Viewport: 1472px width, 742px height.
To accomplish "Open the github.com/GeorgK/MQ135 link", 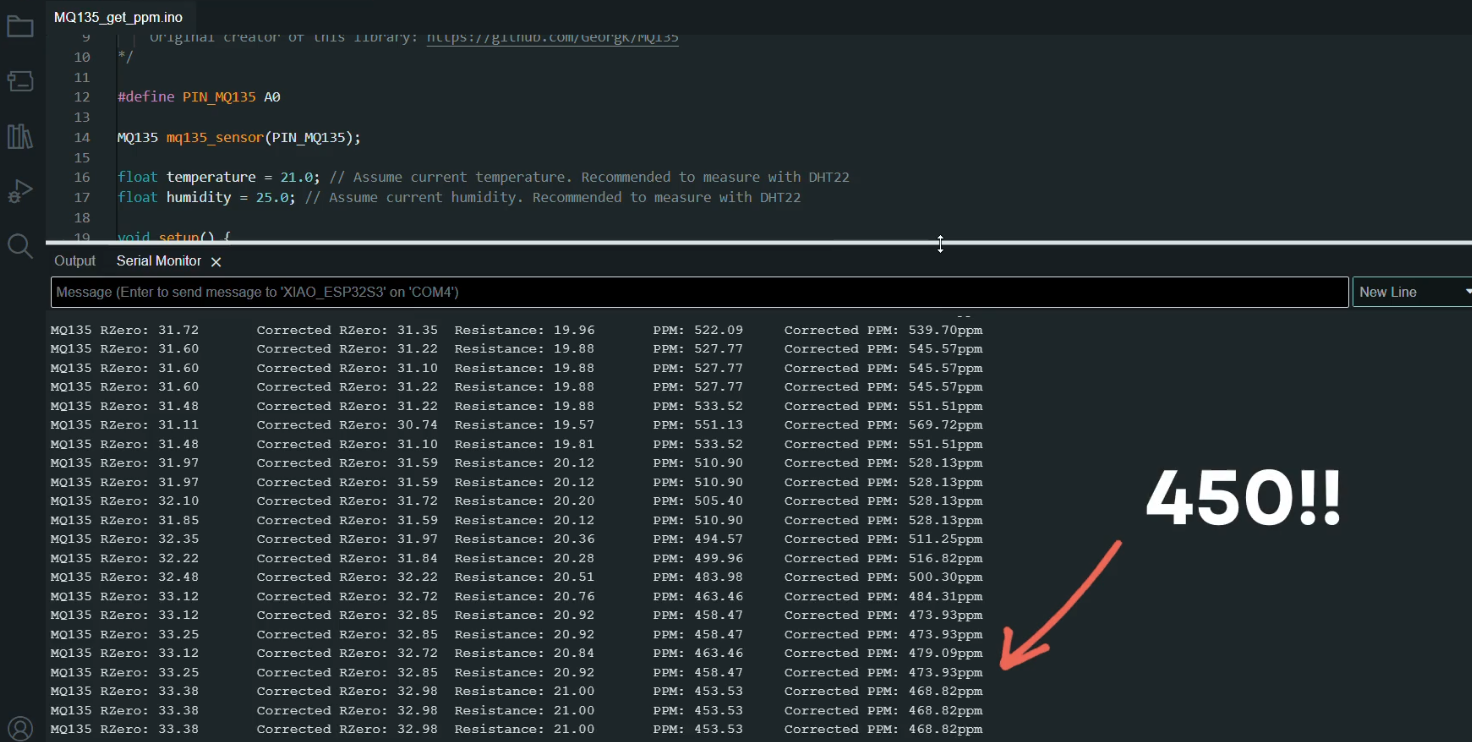I will tap(553, 37).
